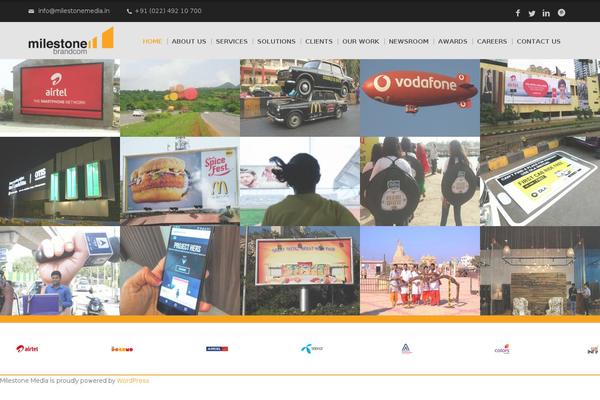600x400 pixels.
Task: Open the night building with green panels photo
Action: tap(60, 181)
